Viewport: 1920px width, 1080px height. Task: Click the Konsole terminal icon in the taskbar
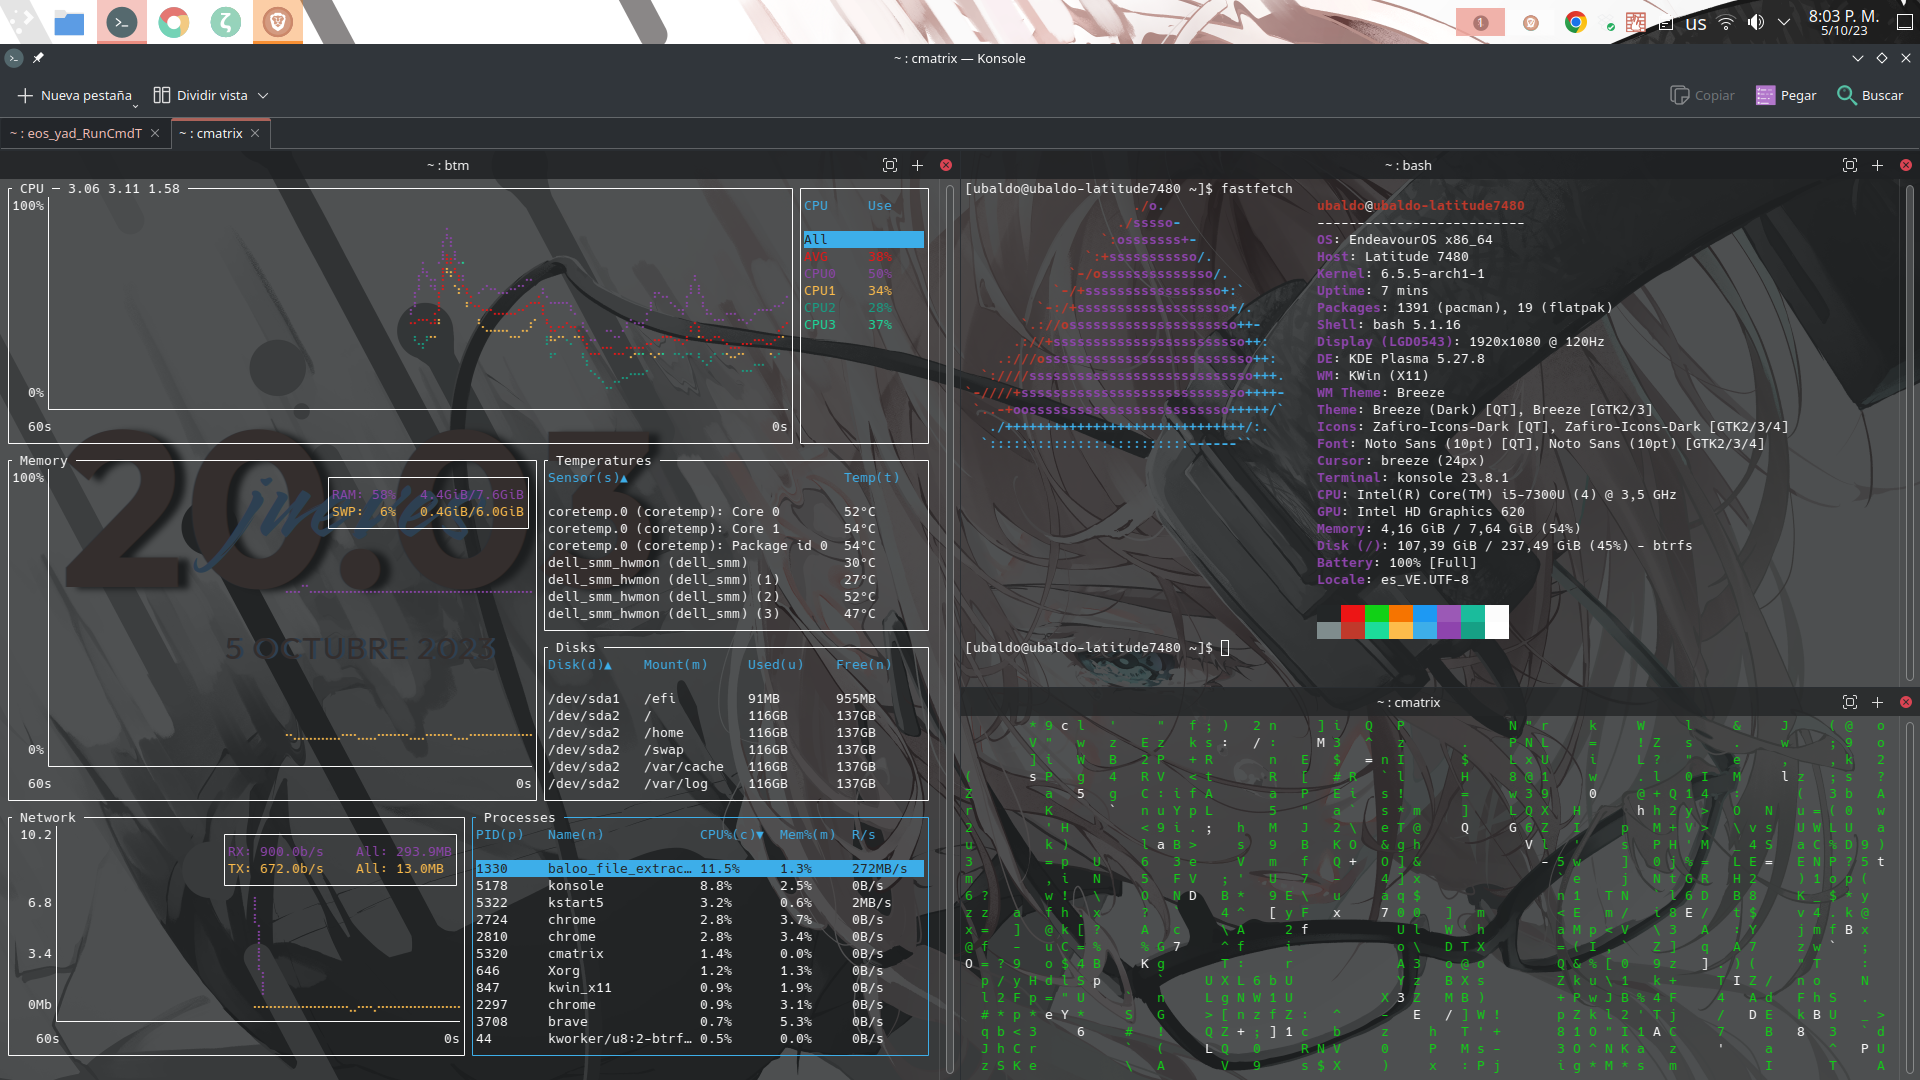[122, 21]
